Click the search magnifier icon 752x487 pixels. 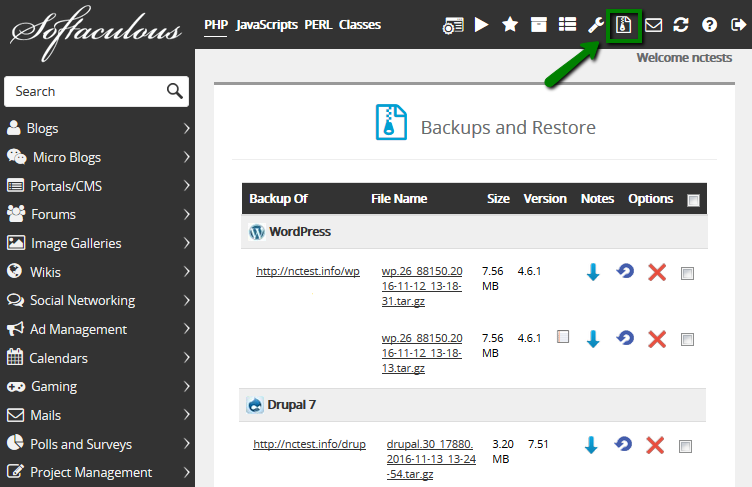(175, 91)
